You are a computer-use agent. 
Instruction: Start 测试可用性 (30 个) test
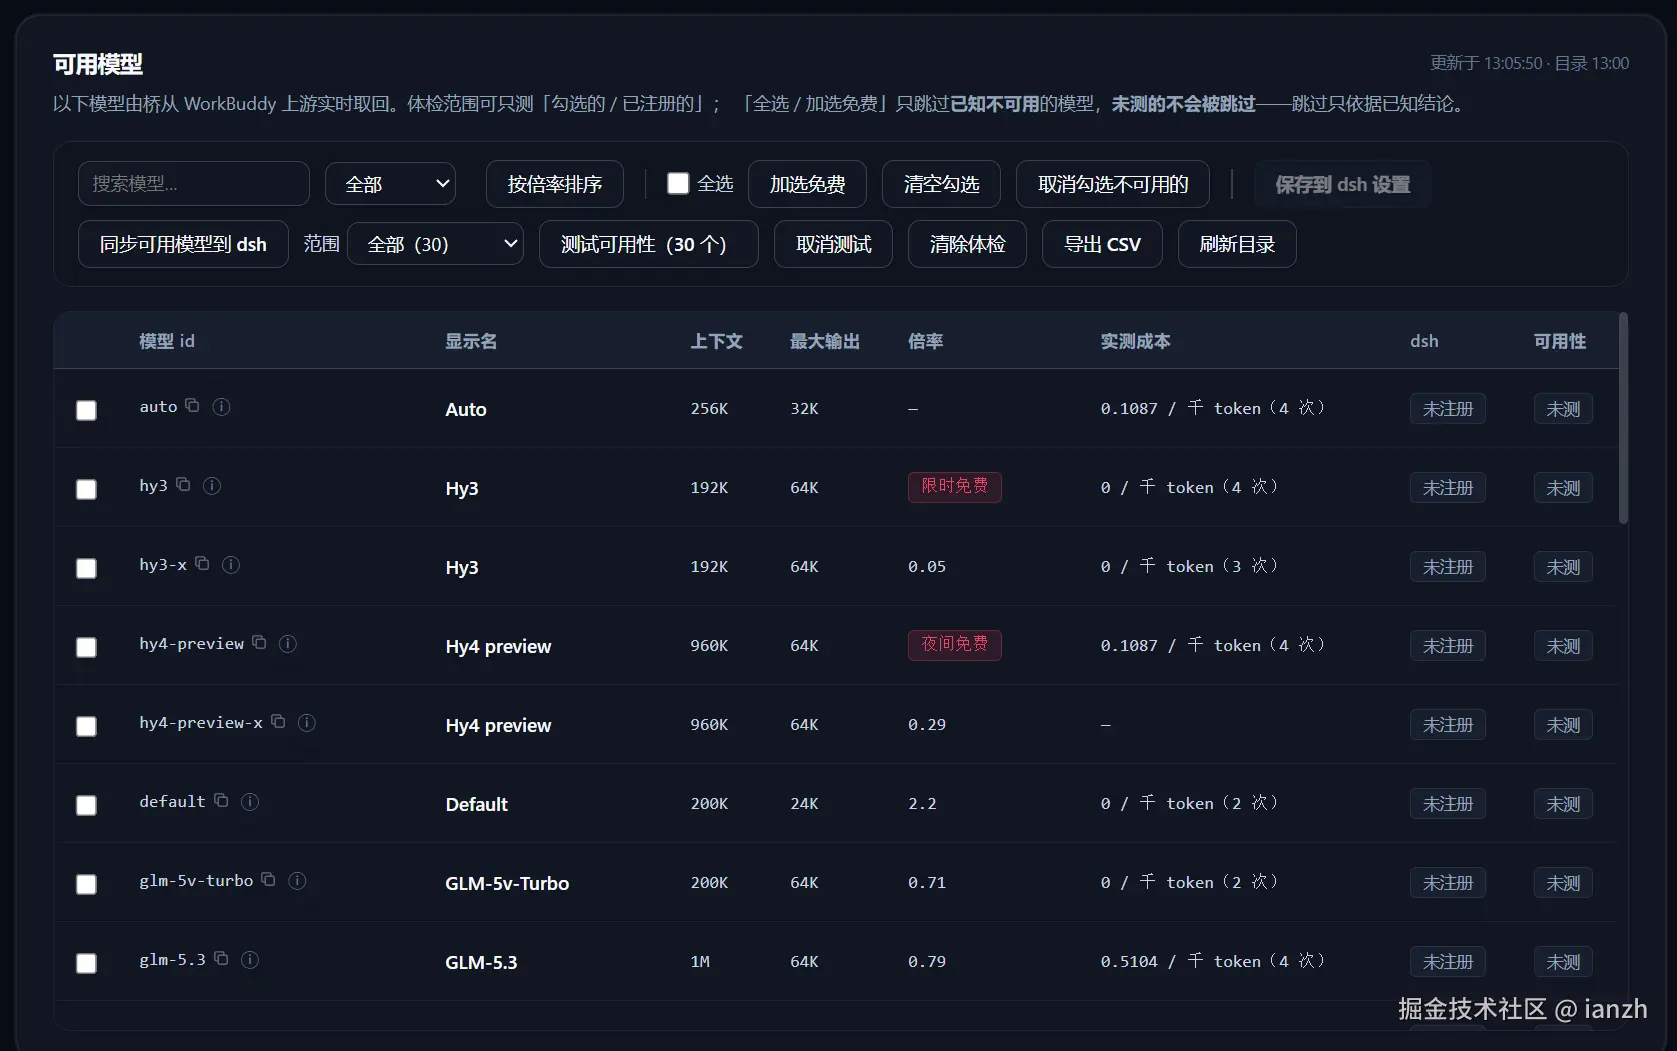pyautogui.click(x=649, y=244)
